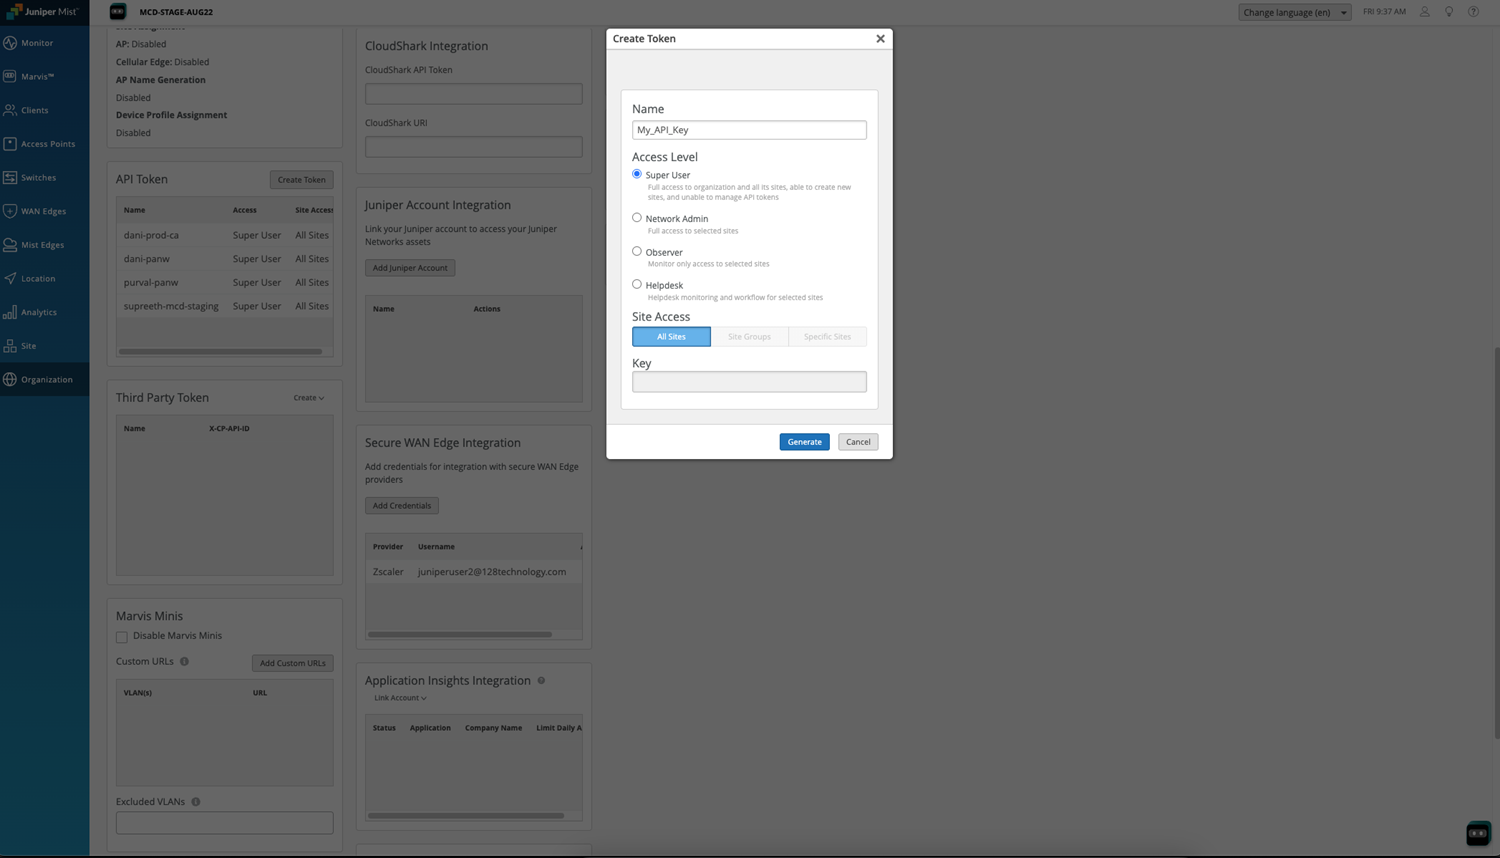Select the supreeth-mcd-staging token row
1500x858 pixels.
click(x=225, y=307)
